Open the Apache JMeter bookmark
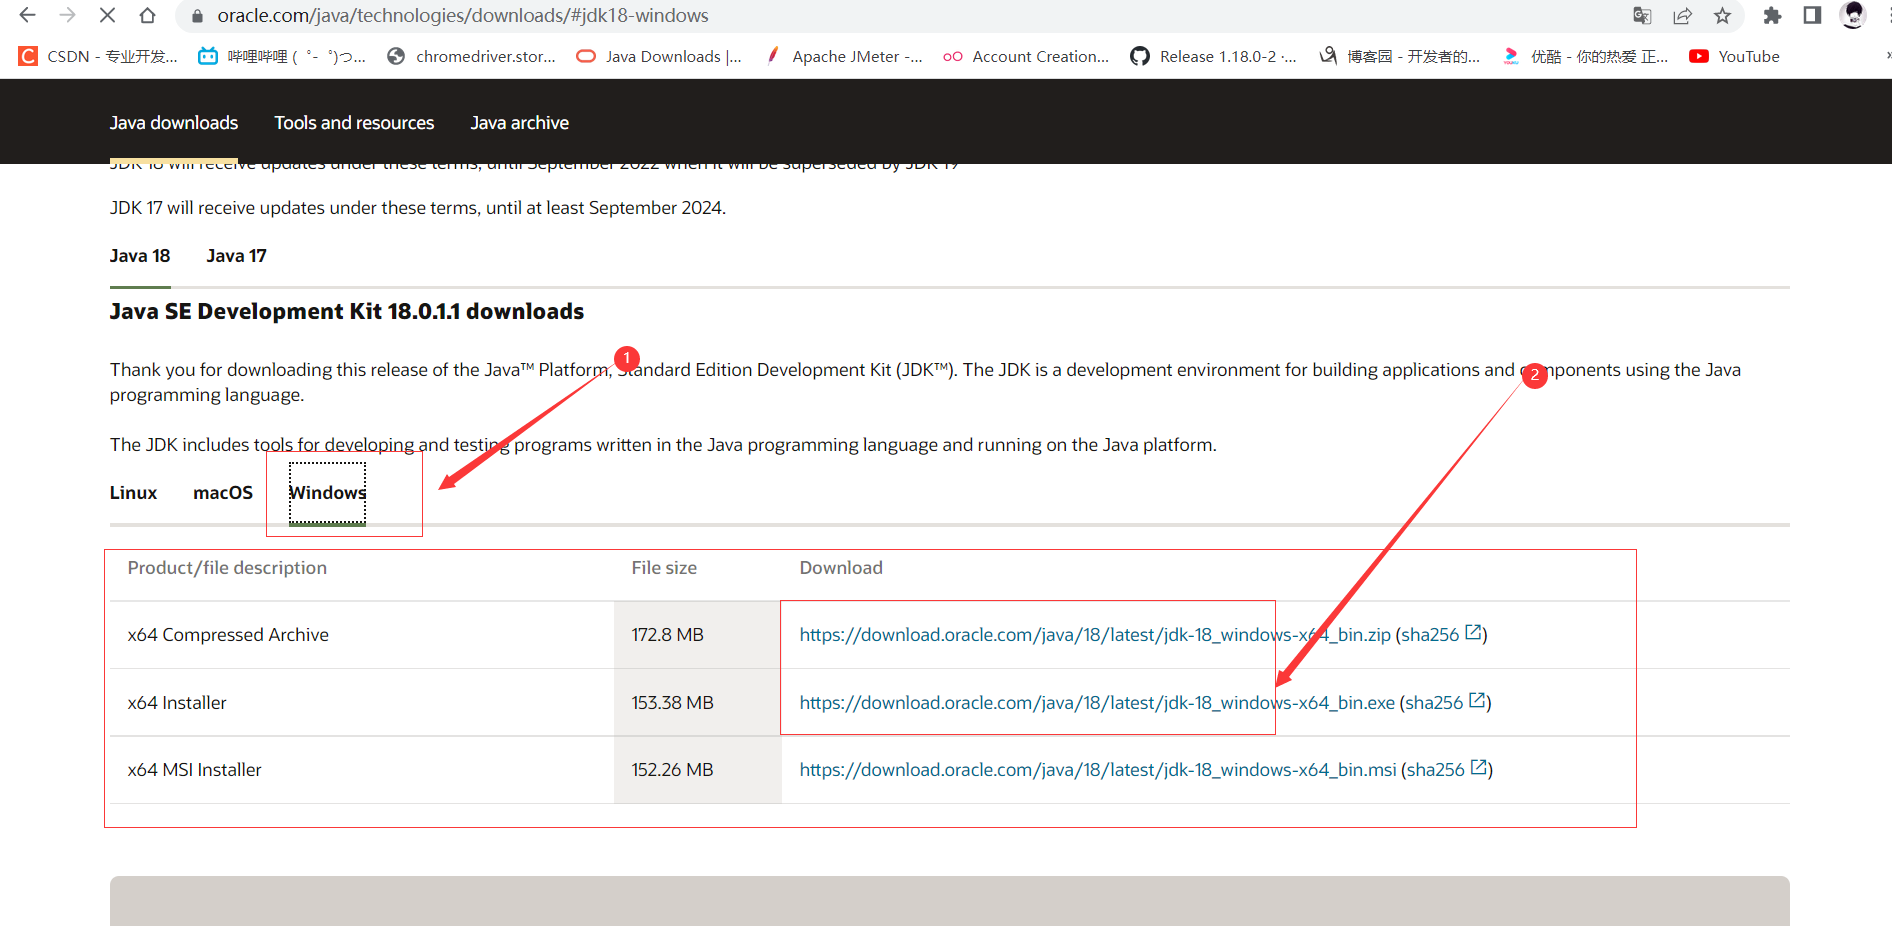1892x926 pixels. [x=843, y=57]
